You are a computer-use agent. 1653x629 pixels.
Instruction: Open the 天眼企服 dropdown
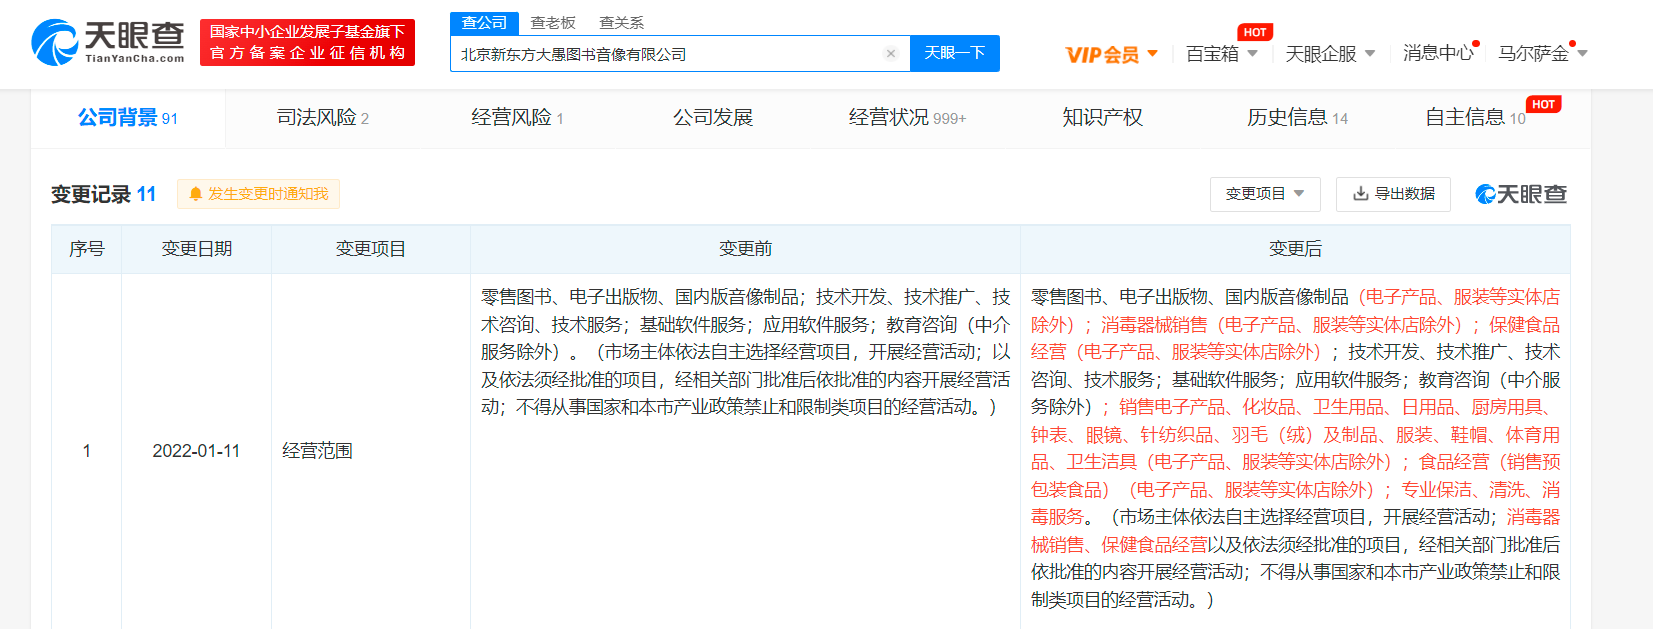pyautogui.click(x=1330, y=54)
